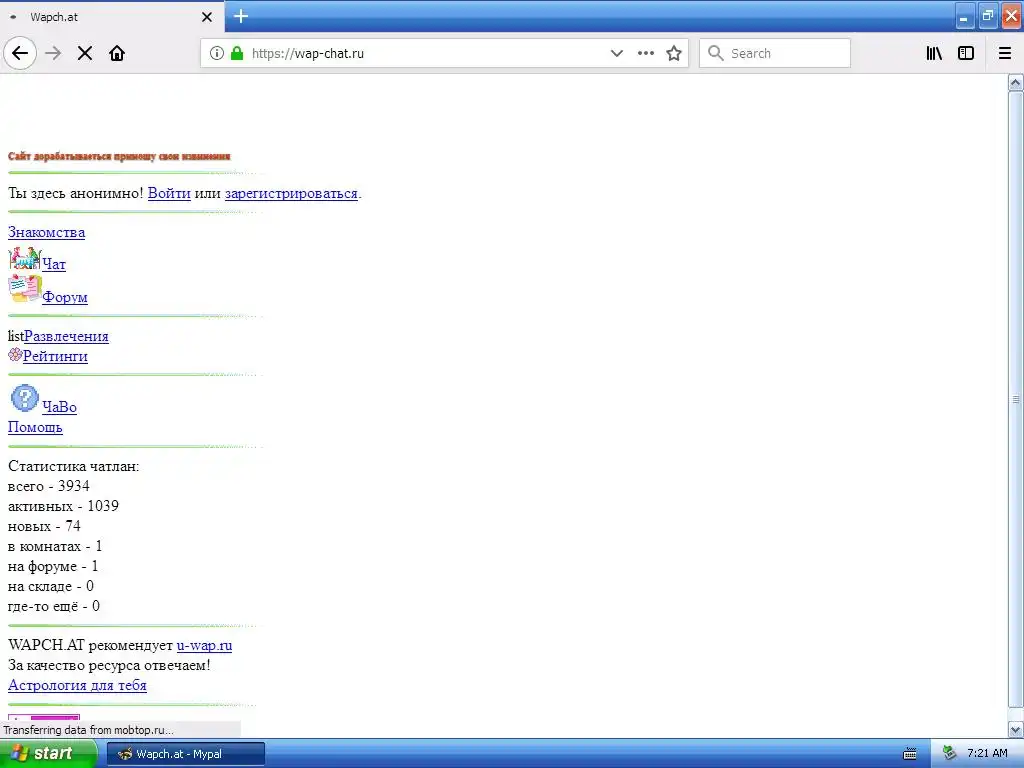The image size is (1024, 768).
Task: Click the statistic 'на форуме - 1'
Action: 53,566
